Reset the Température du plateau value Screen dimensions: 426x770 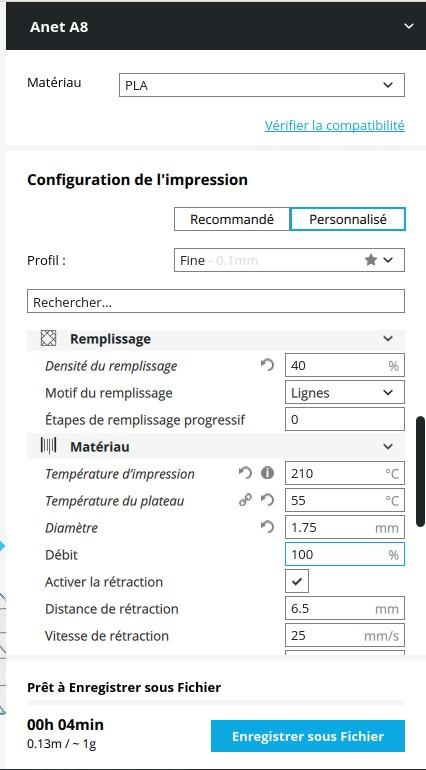pos(267,500)
